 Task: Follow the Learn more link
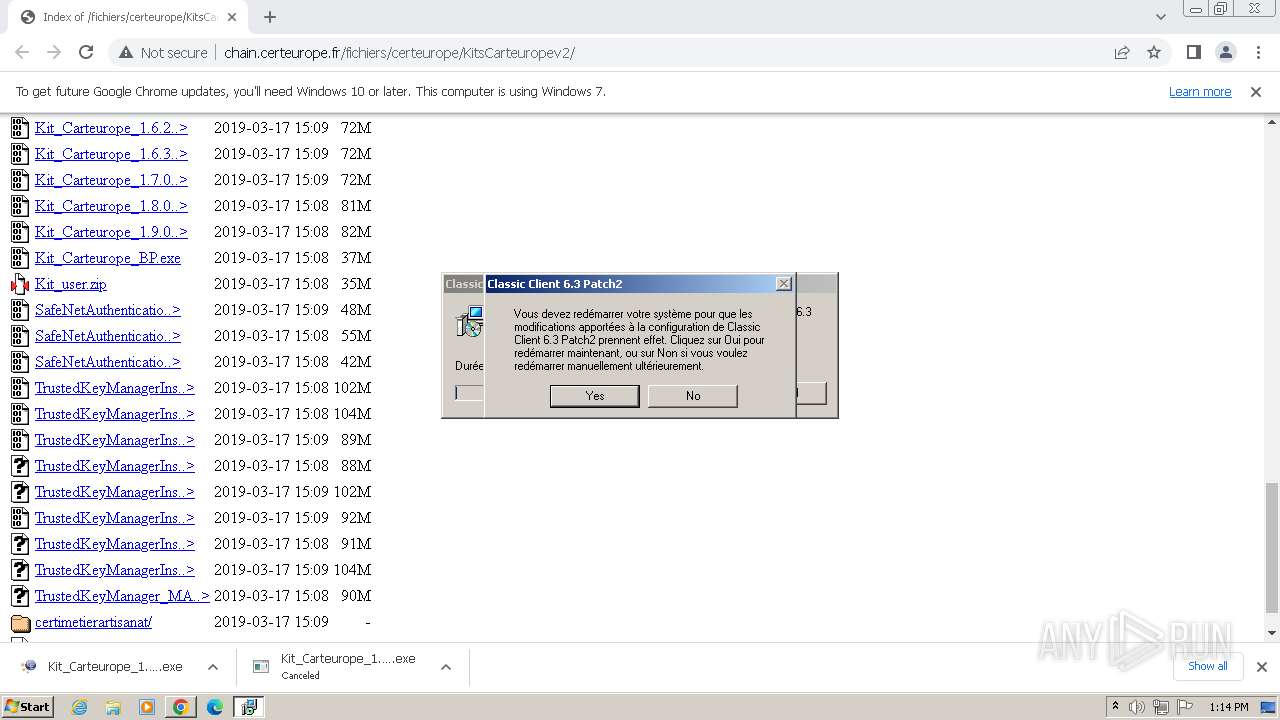[1200, 91]
